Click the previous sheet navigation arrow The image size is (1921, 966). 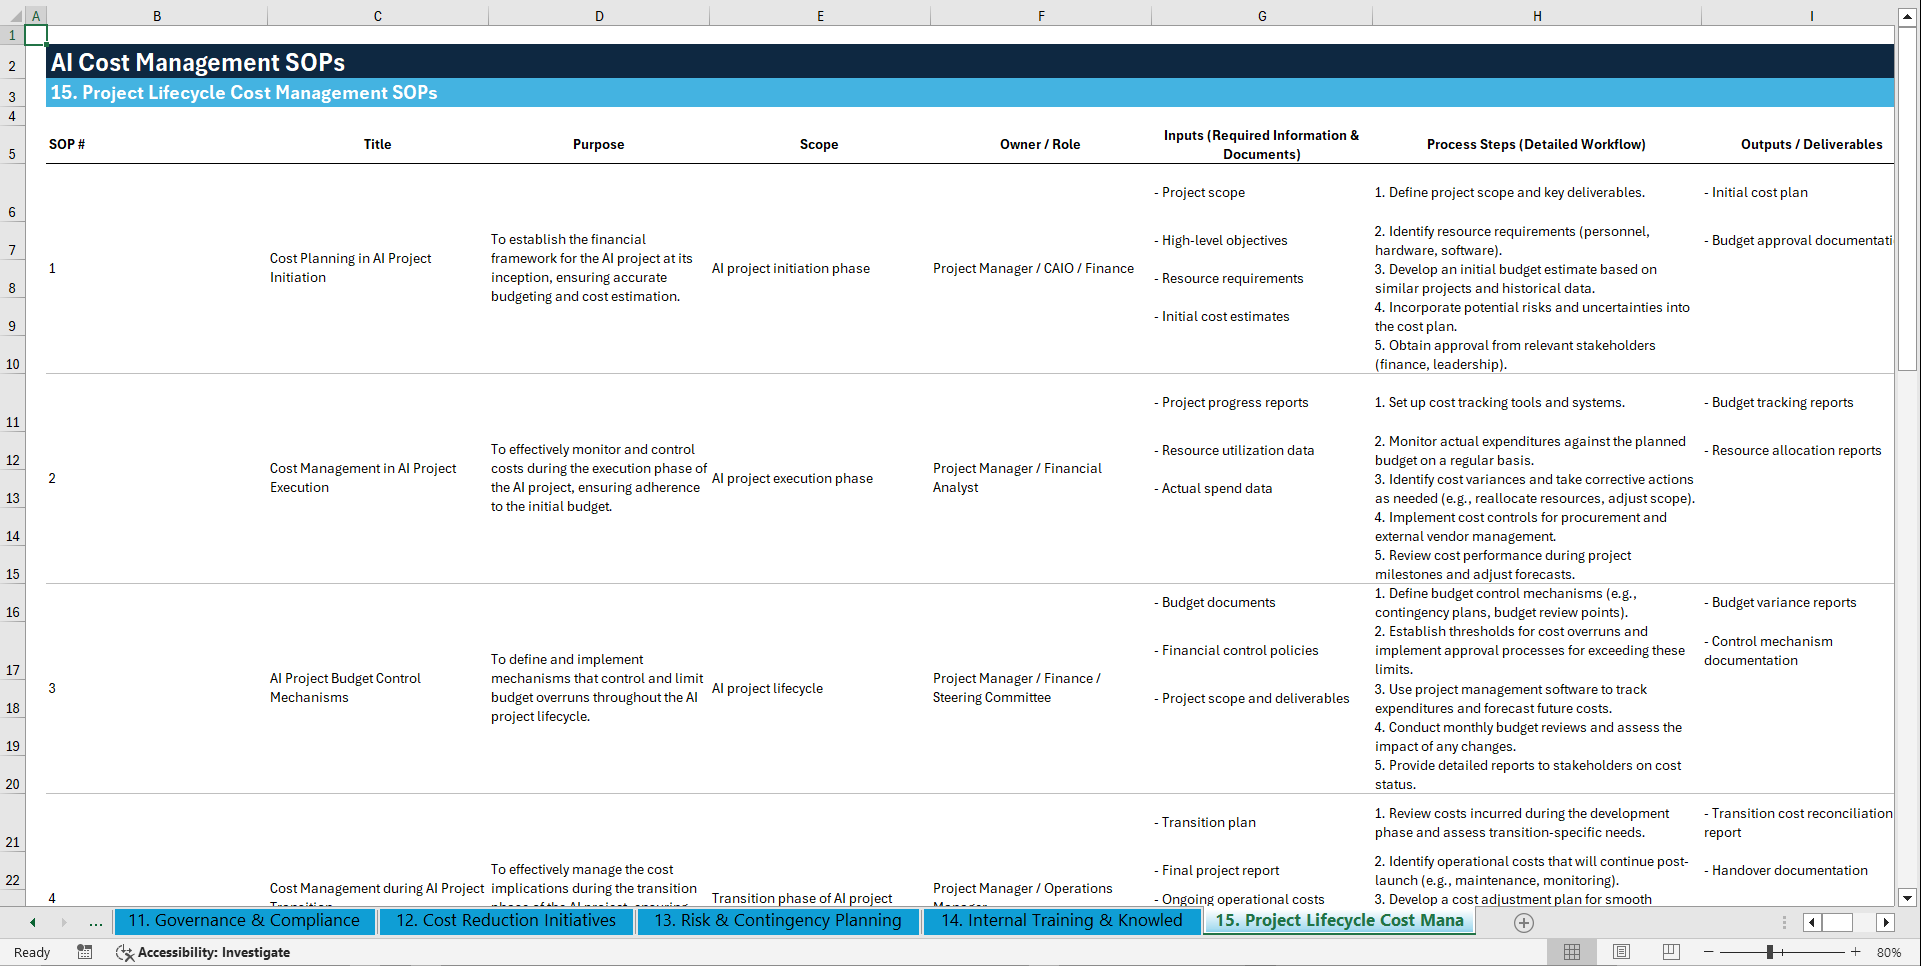click(31, 922)
